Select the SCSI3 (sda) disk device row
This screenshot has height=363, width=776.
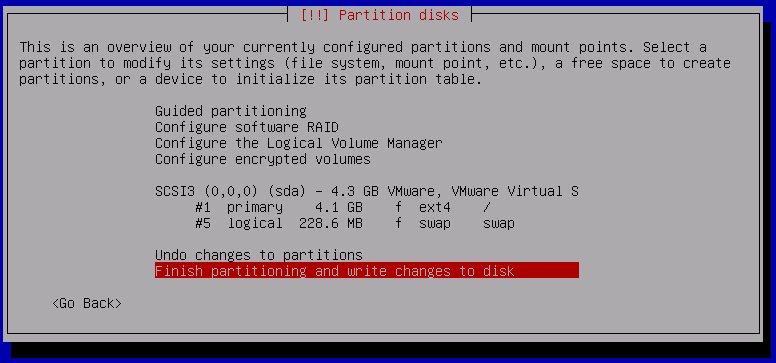click(x=367, y=191)
